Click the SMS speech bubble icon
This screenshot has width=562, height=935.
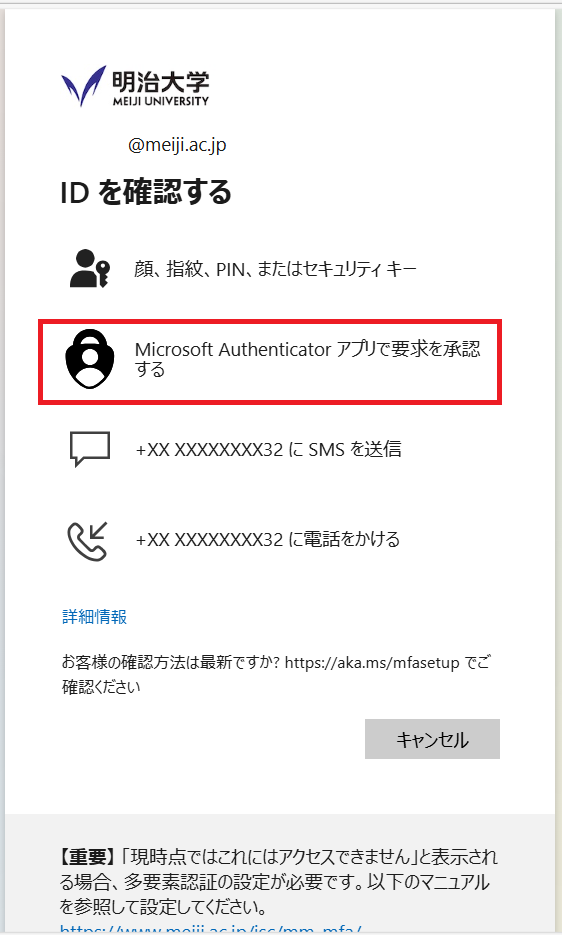90,448
